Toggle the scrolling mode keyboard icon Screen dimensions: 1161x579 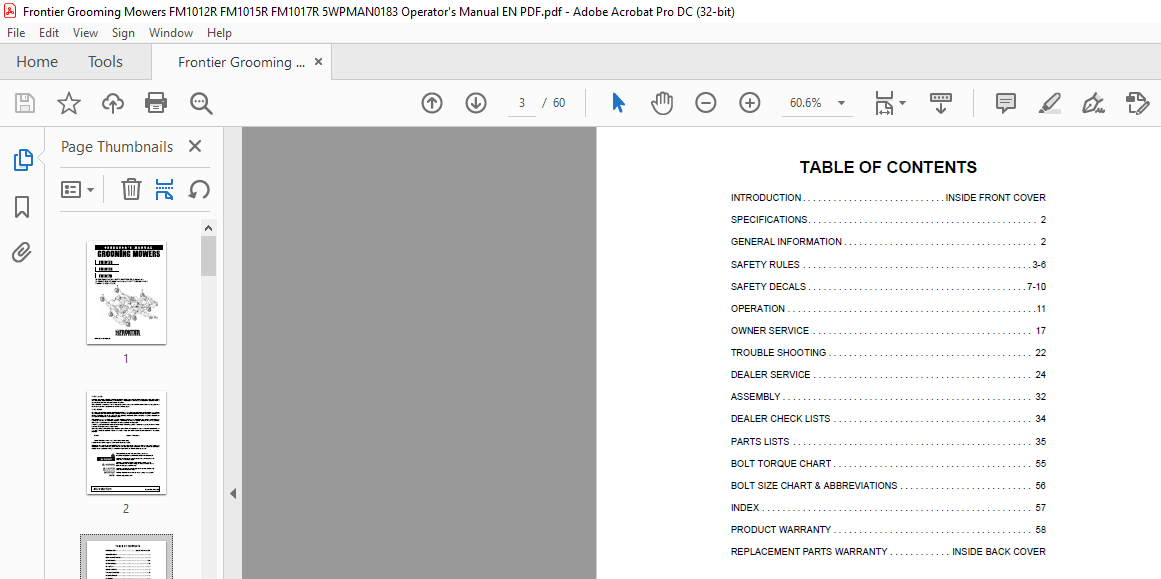940,103
